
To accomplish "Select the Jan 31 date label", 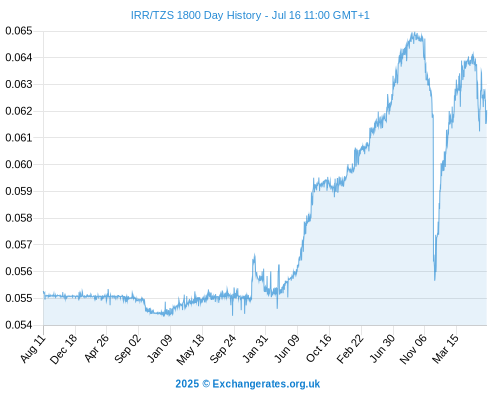I will click(255, 348).
